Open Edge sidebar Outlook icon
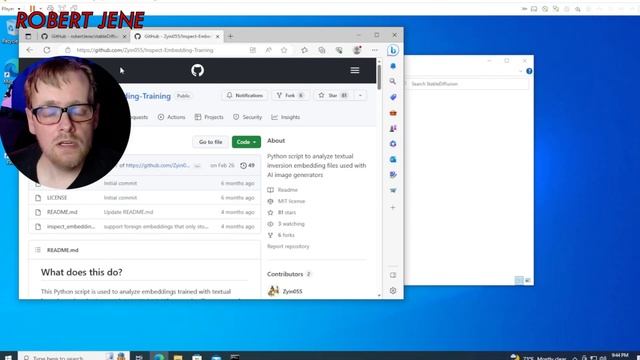Viewport: 640px width, 360px height. click(x=393, y=159)
